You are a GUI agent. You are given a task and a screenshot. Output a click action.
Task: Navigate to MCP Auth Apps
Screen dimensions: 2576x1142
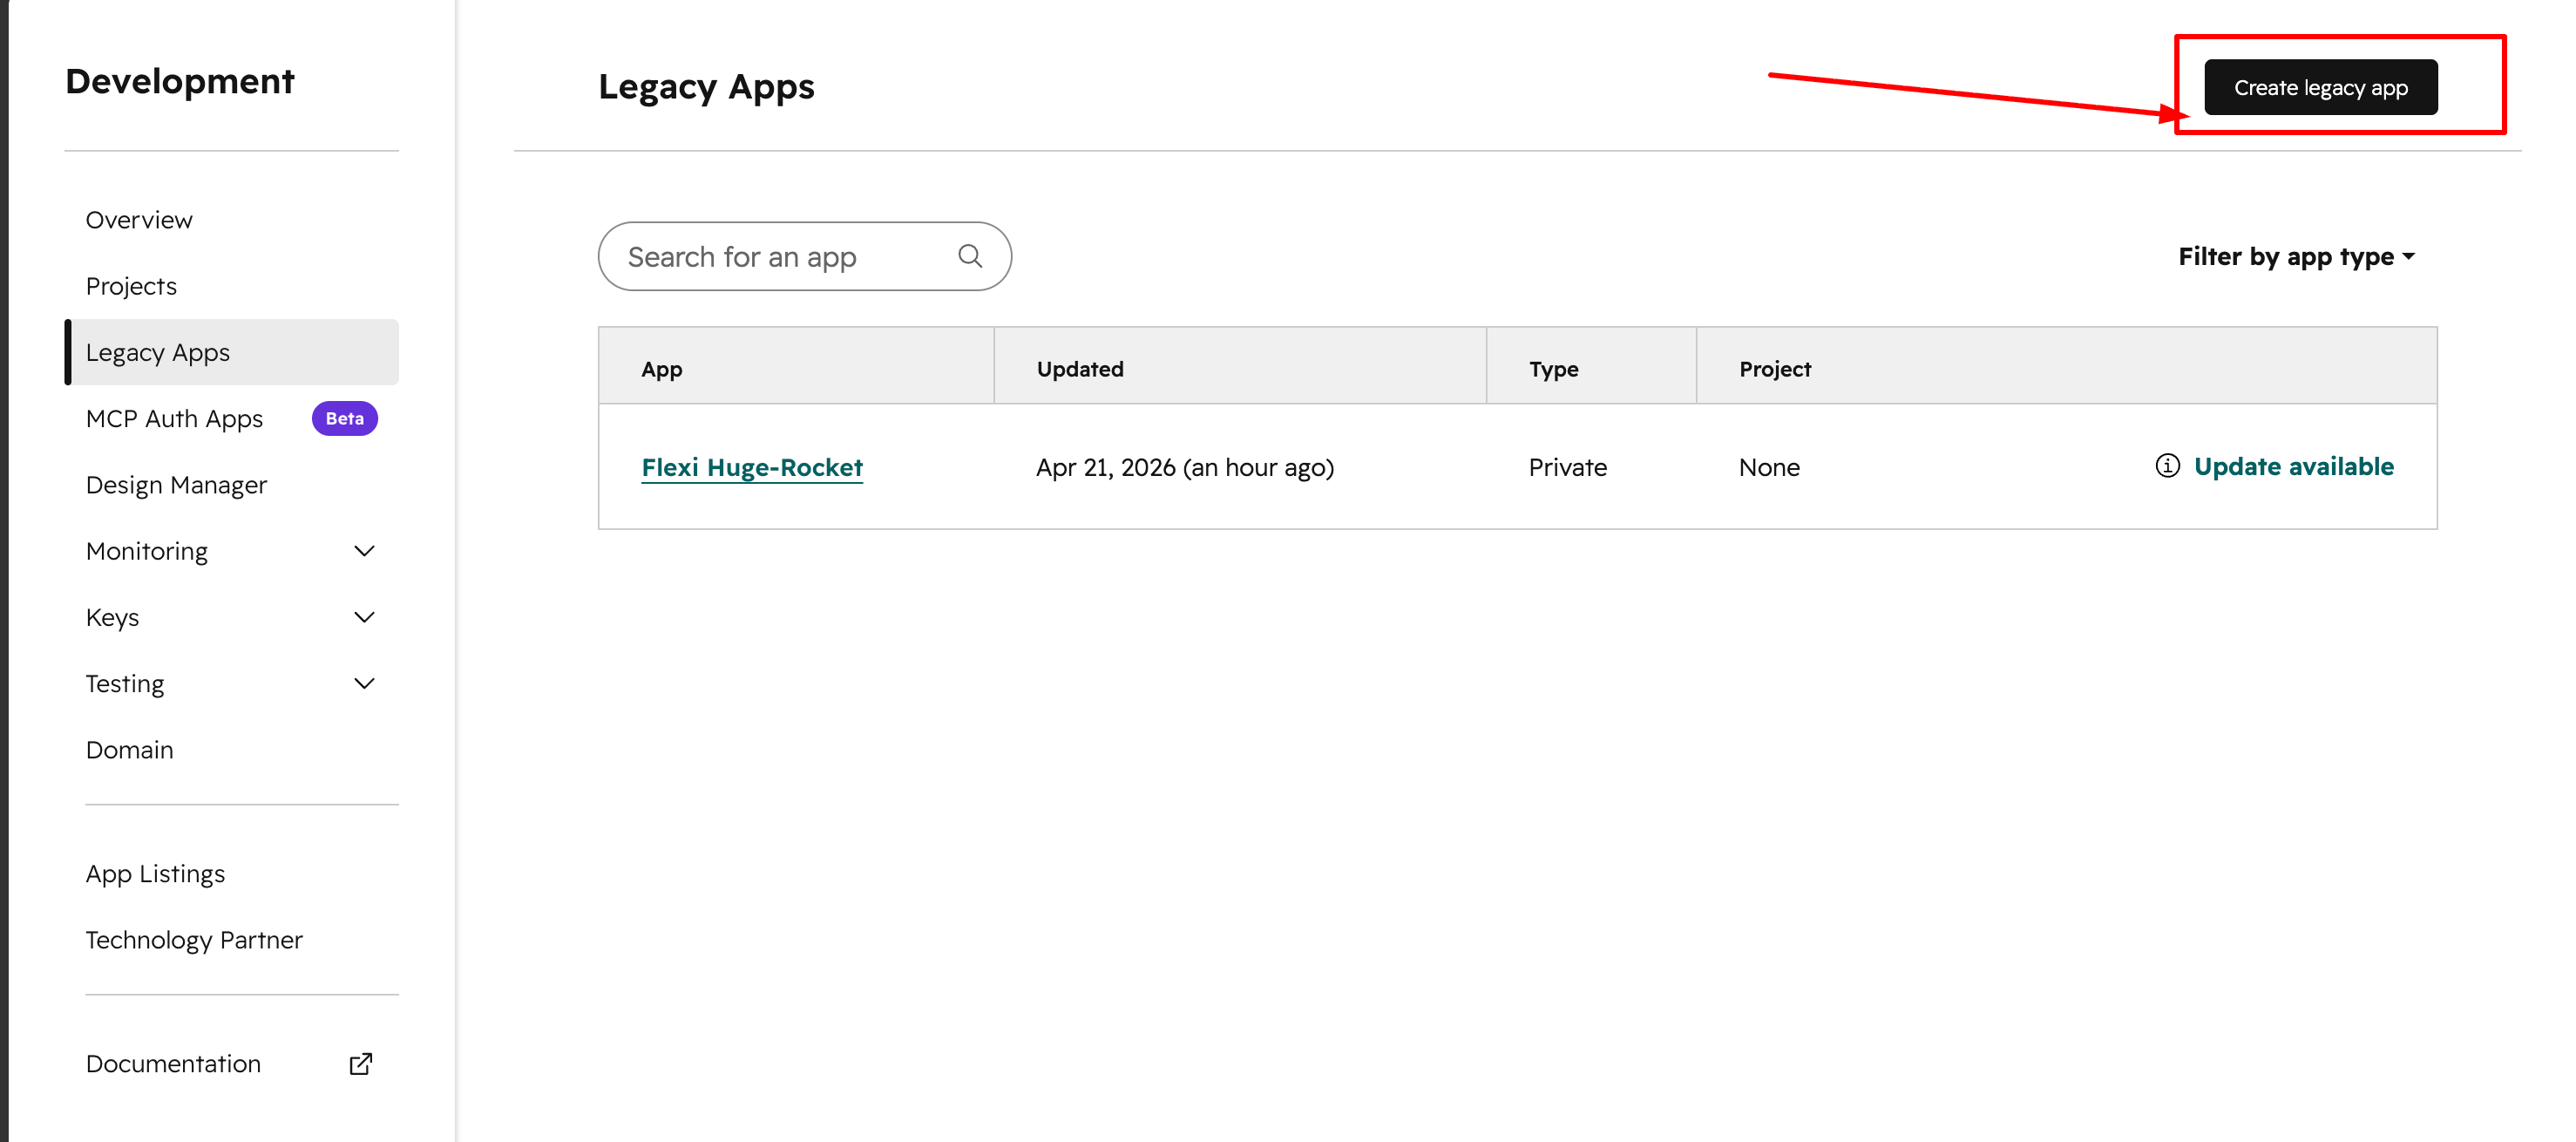click(174, 418)
